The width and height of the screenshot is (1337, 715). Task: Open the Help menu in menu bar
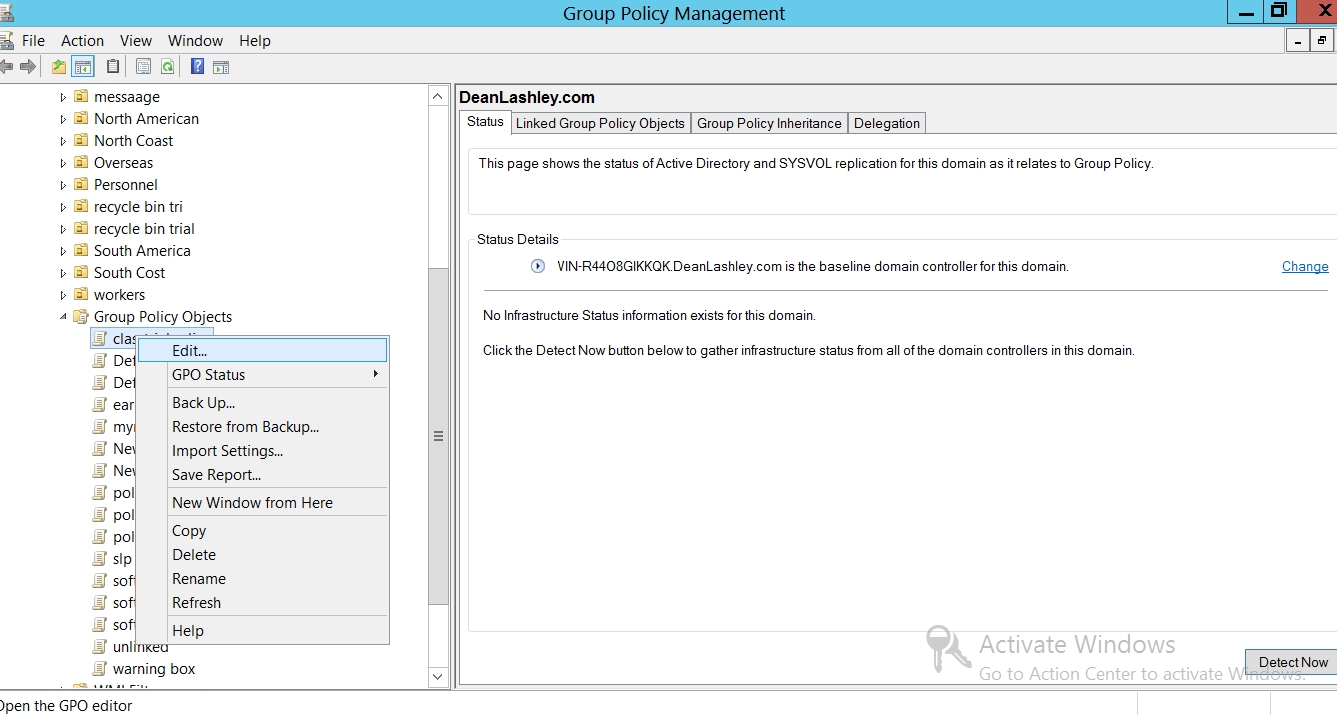(255, 41)
